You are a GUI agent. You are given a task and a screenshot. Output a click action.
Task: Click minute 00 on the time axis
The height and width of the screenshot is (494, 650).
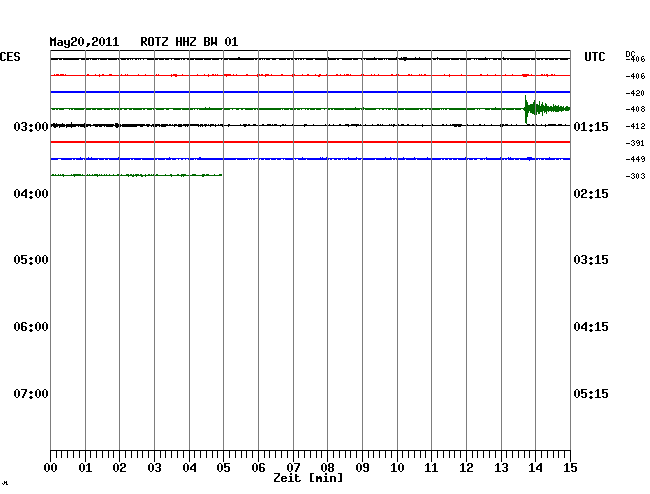click(51, 468)
